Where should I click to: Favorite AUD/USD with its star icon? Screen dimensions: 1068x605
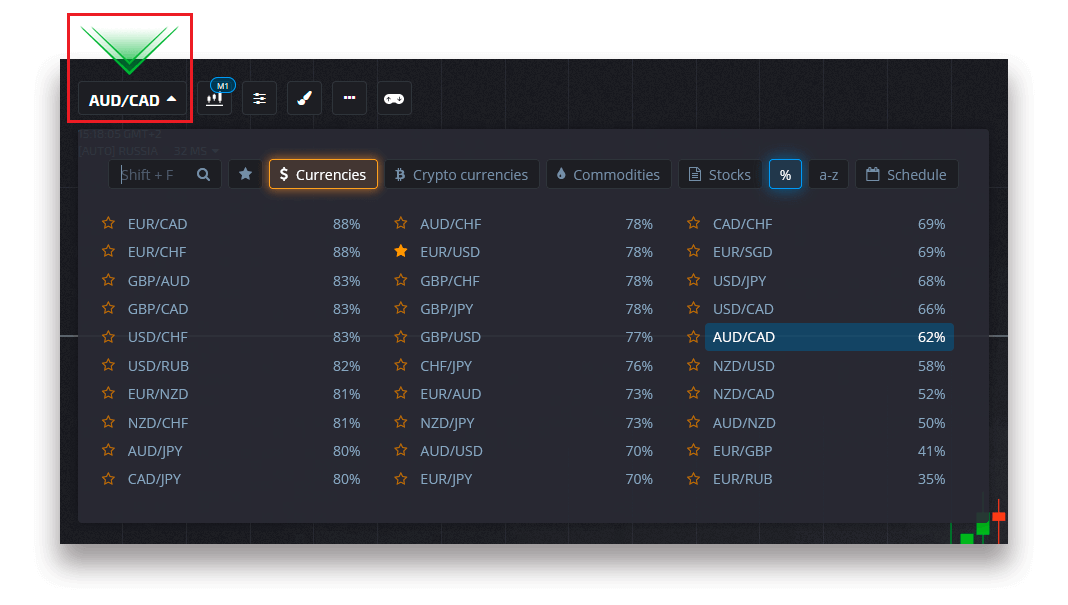point(400,450)
